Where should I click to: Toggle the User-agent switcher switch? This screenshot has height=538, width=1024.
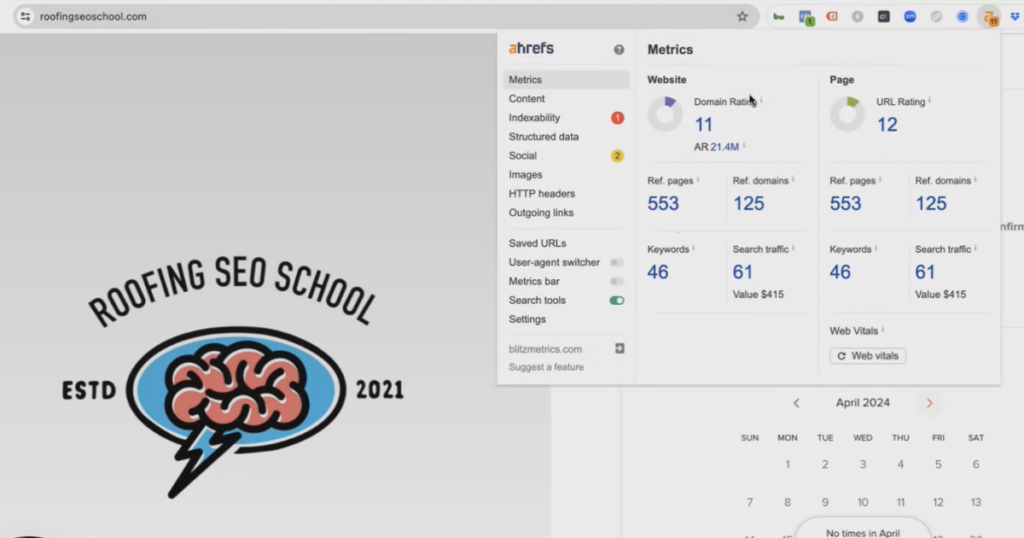[616, 262]
